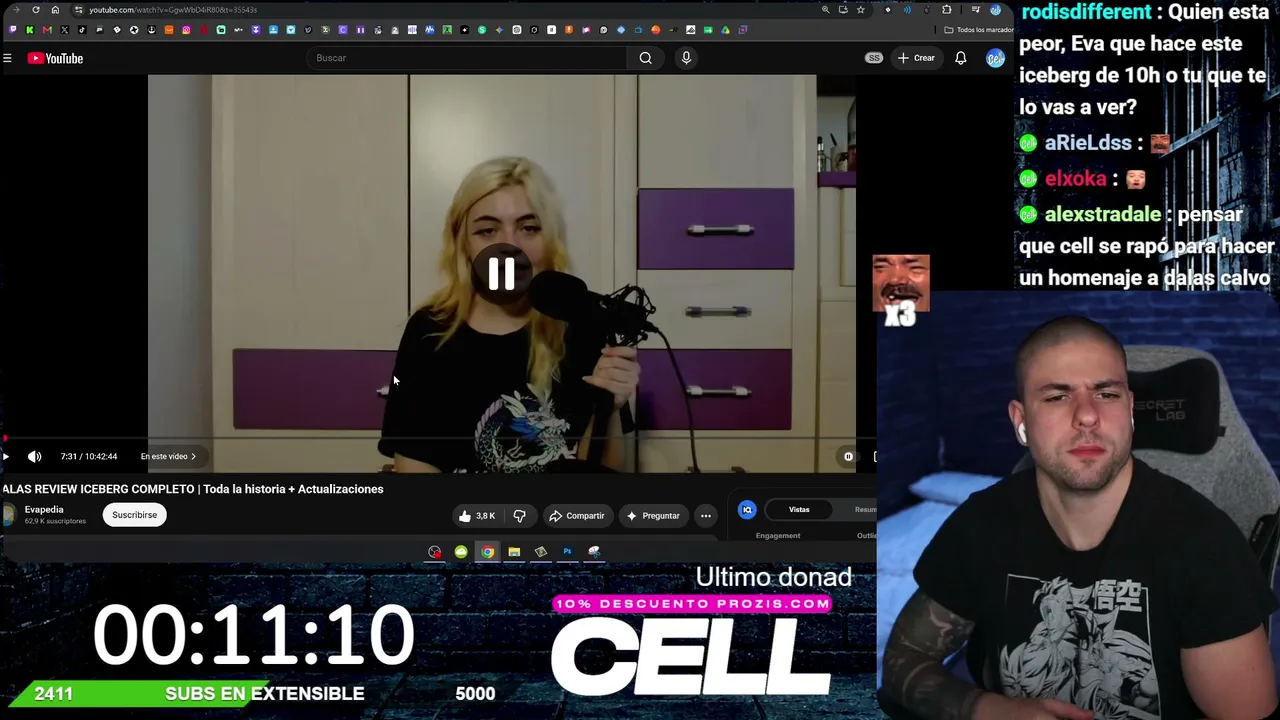Go to browser home page
The height and width of the screenshot is (720, 1280).
pos(55,10)
